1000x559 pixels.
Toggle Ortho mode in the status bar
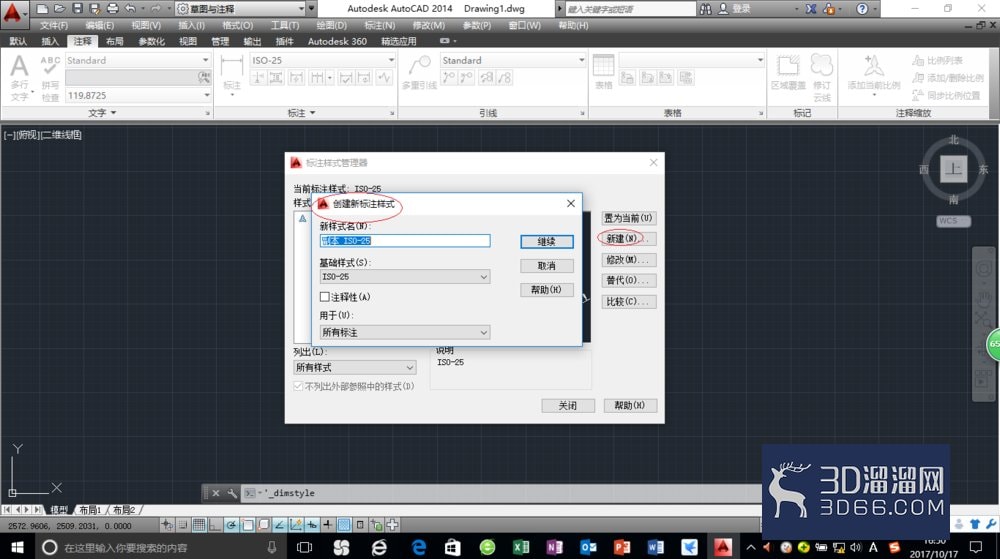(214, 525)
